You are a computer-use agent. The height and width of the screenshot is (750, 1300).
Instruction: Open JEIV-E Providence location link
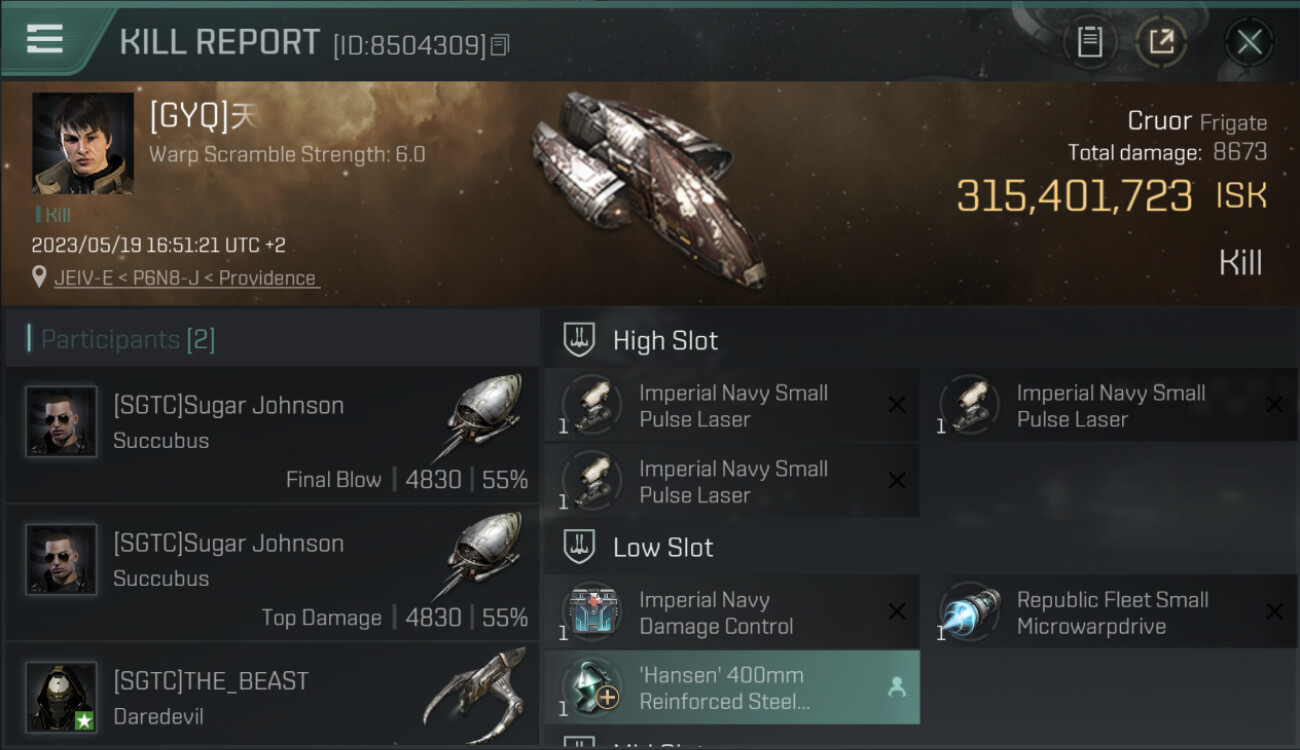[187, 278]
